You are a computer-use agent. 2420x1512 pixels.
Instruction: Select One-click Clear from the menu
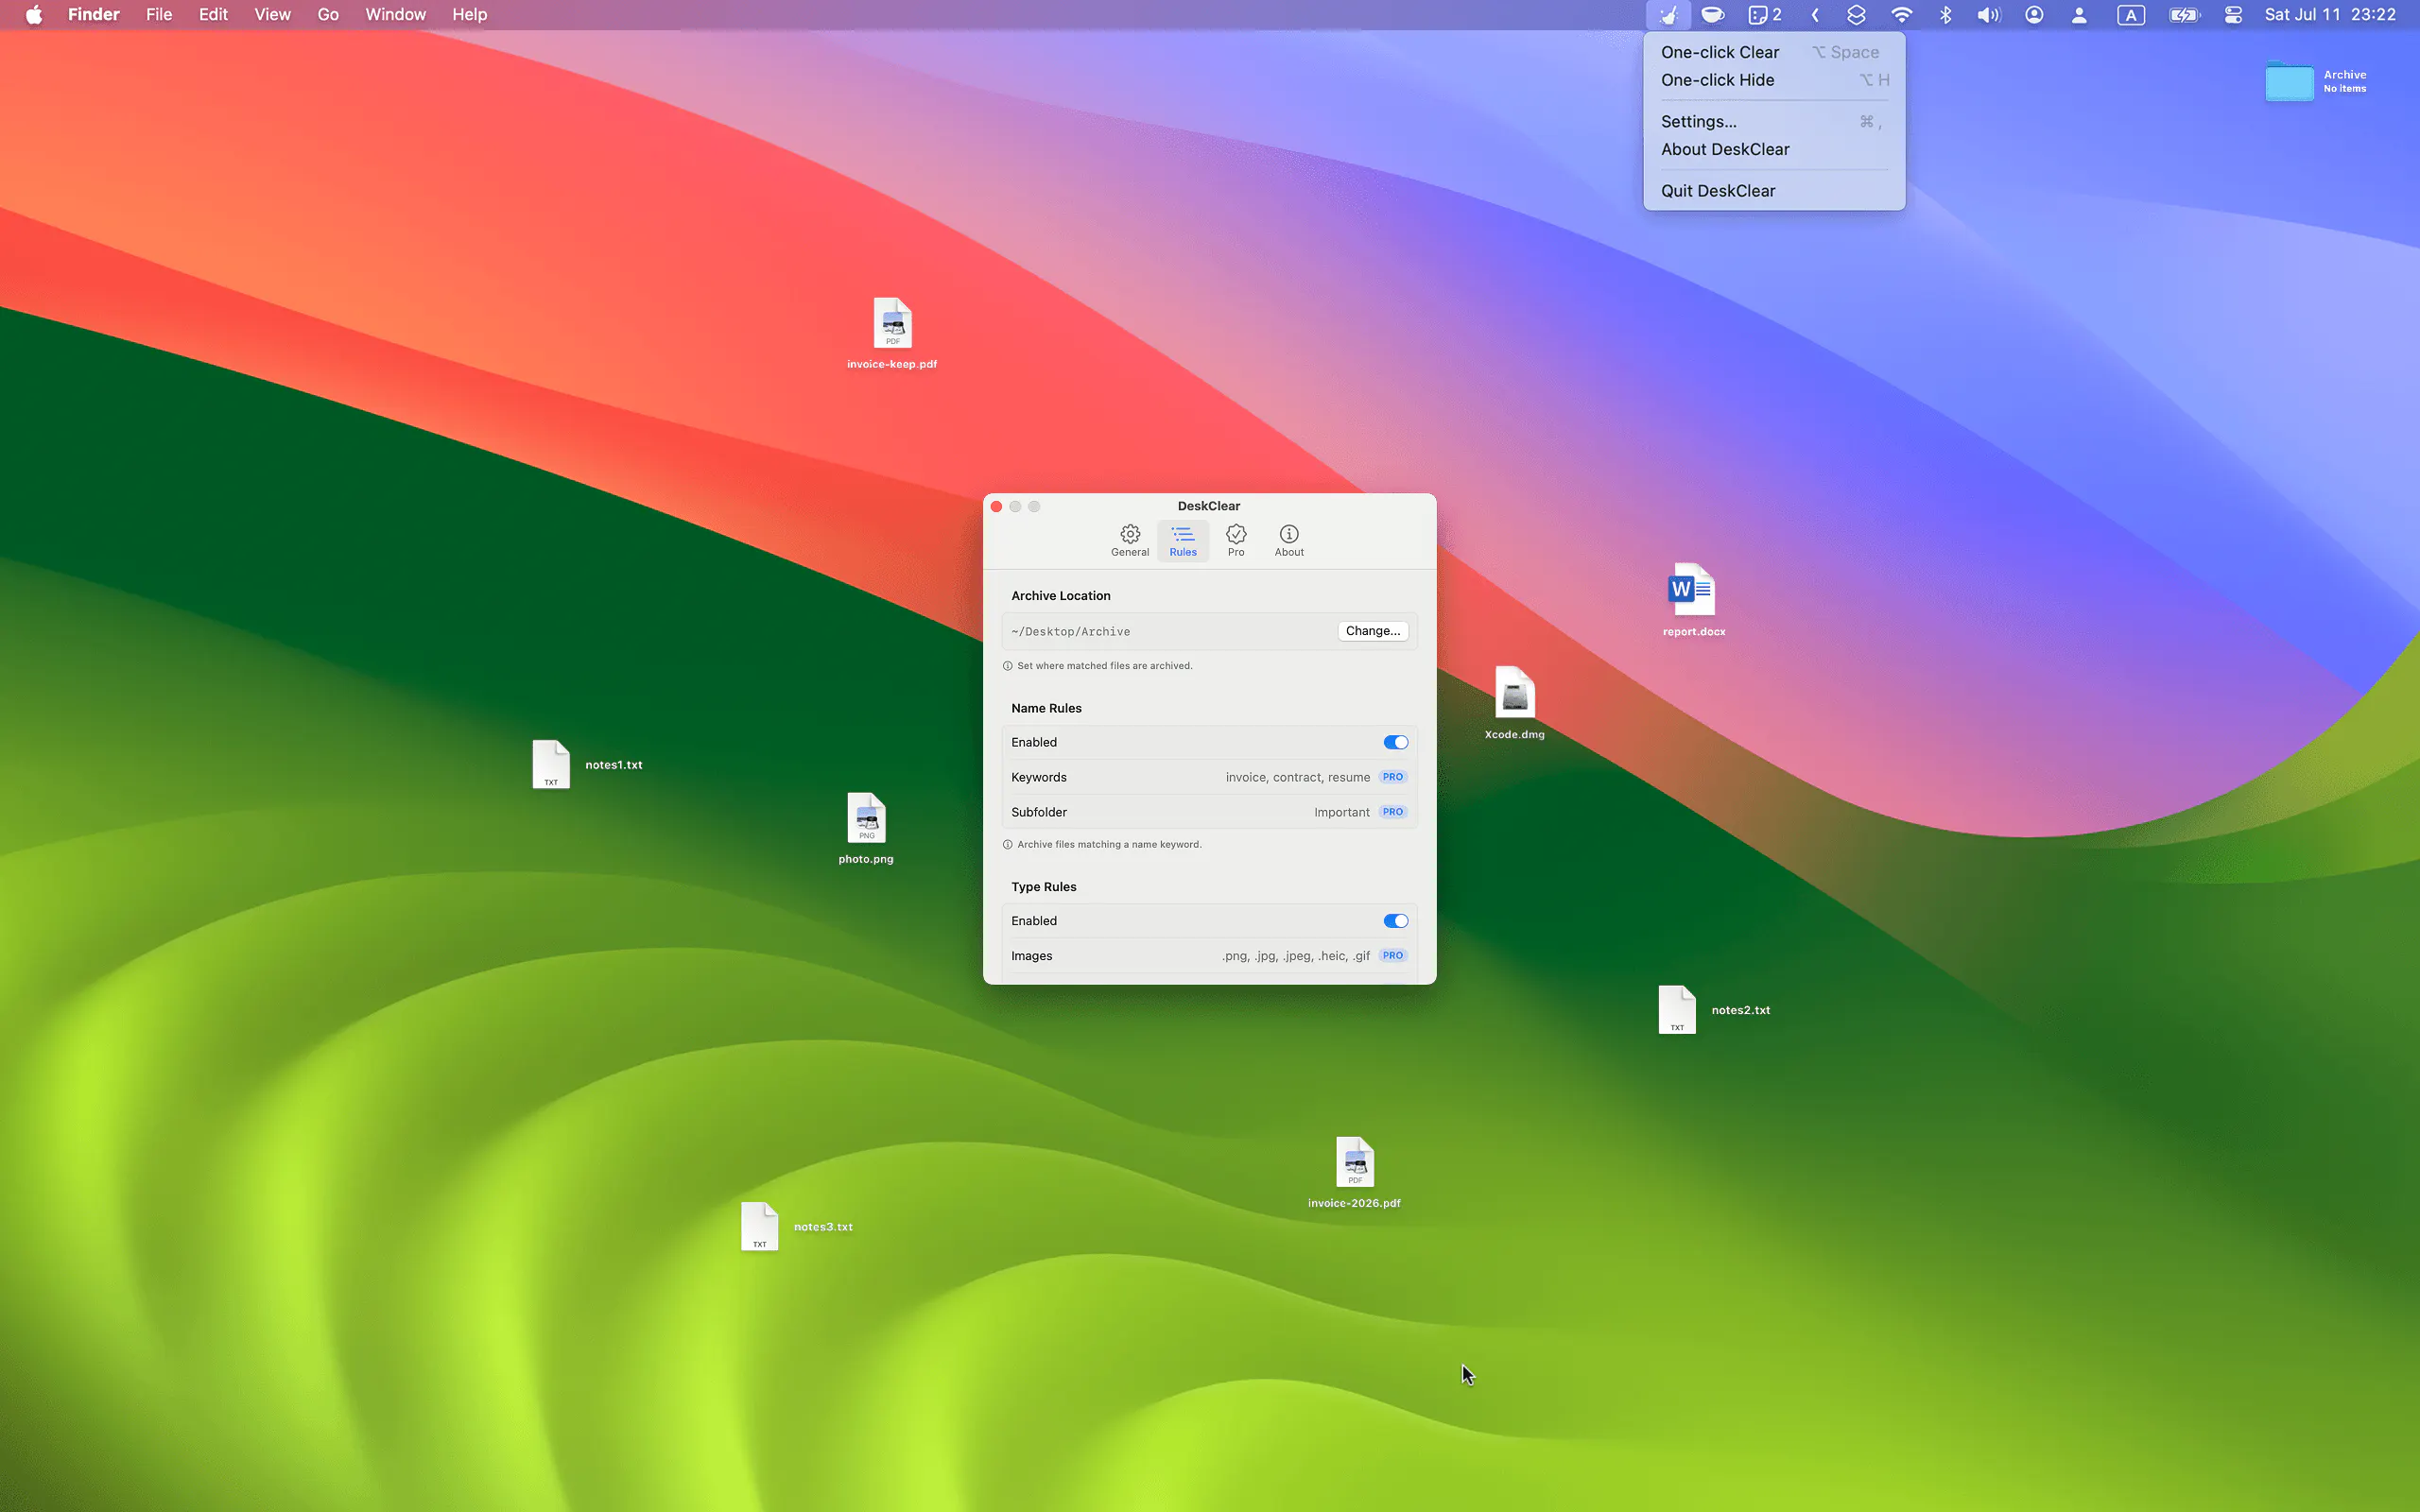click(x=1774, y=52)
